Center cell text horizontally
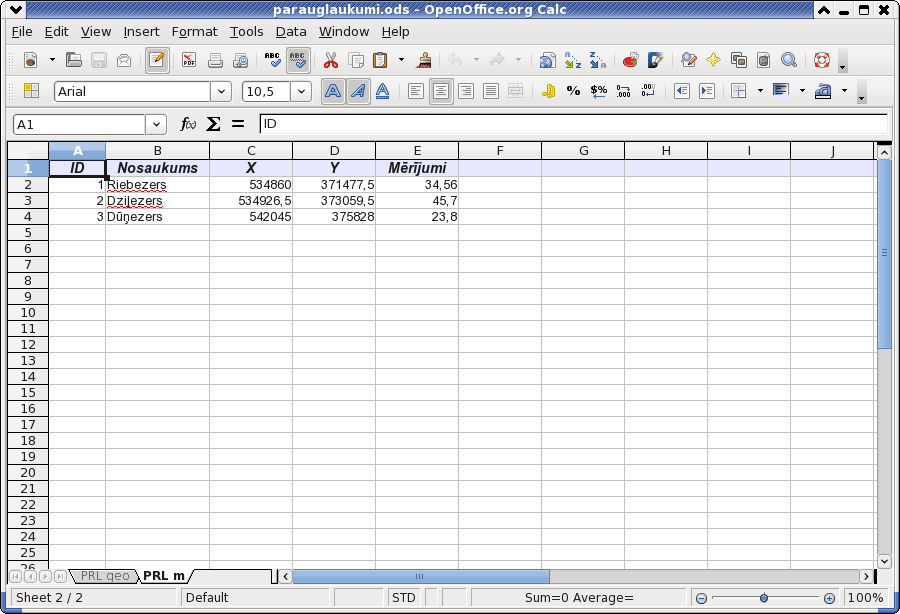The height and width of the screenshot is (614, 900). 441,91
